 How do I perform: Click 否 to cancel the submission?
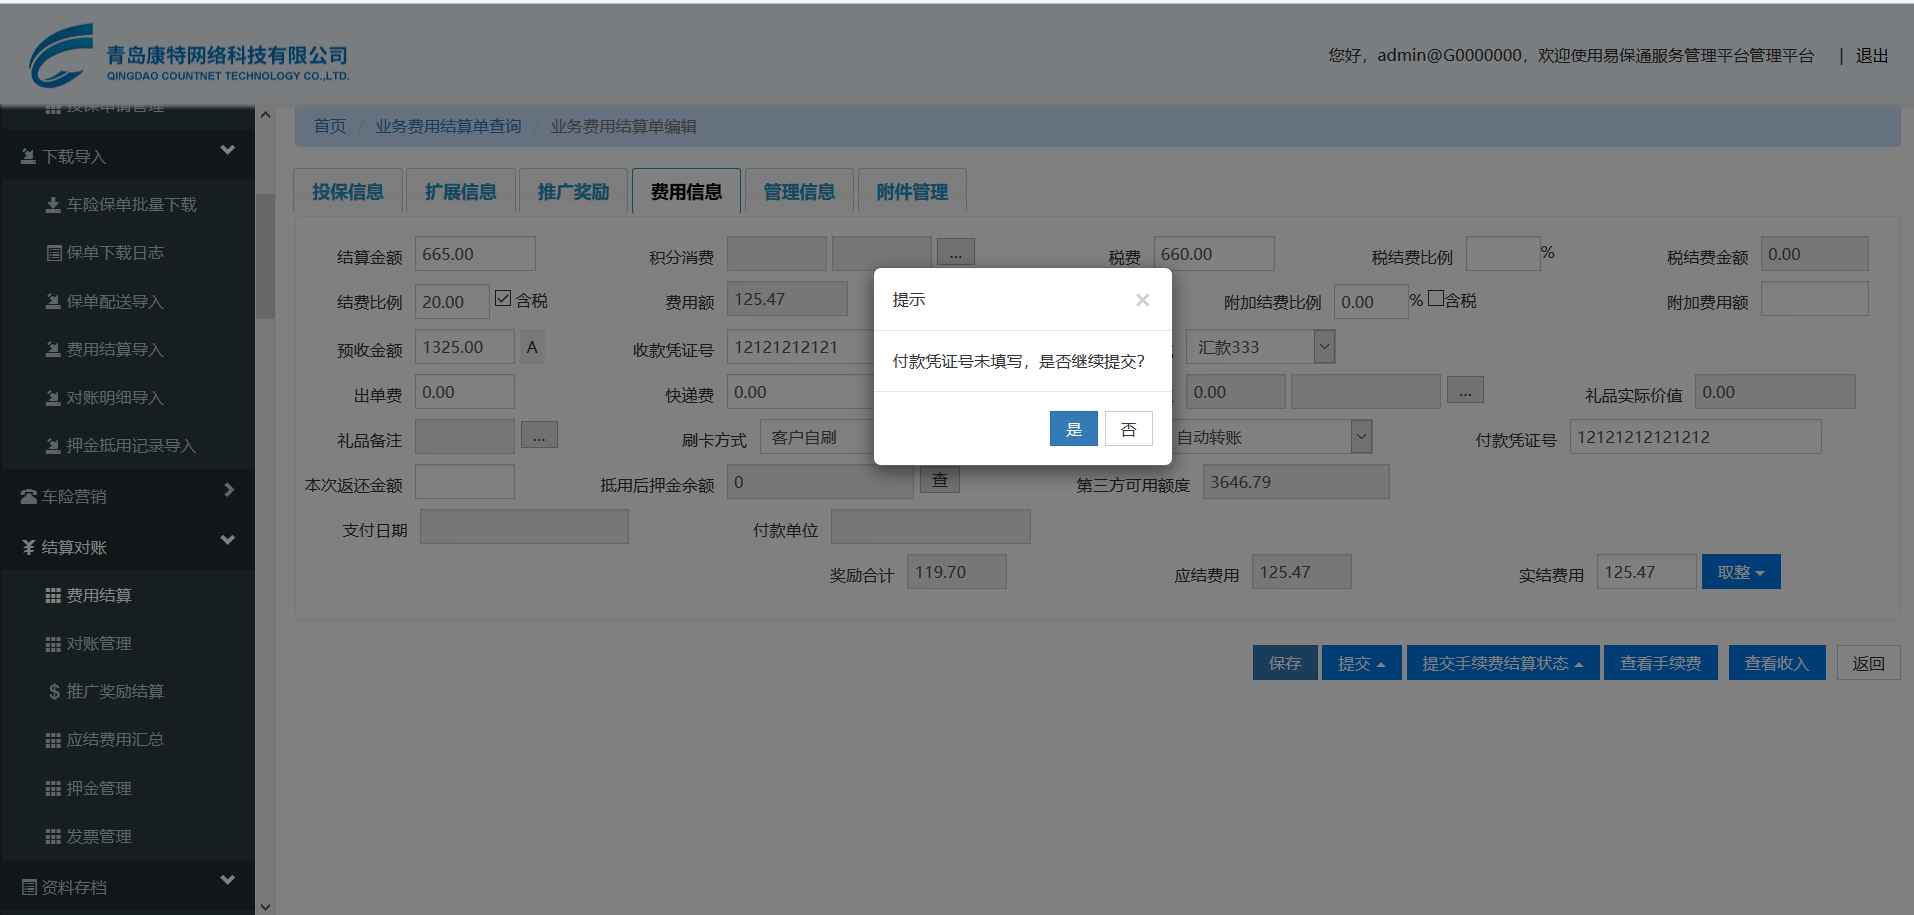point(1128,429)
